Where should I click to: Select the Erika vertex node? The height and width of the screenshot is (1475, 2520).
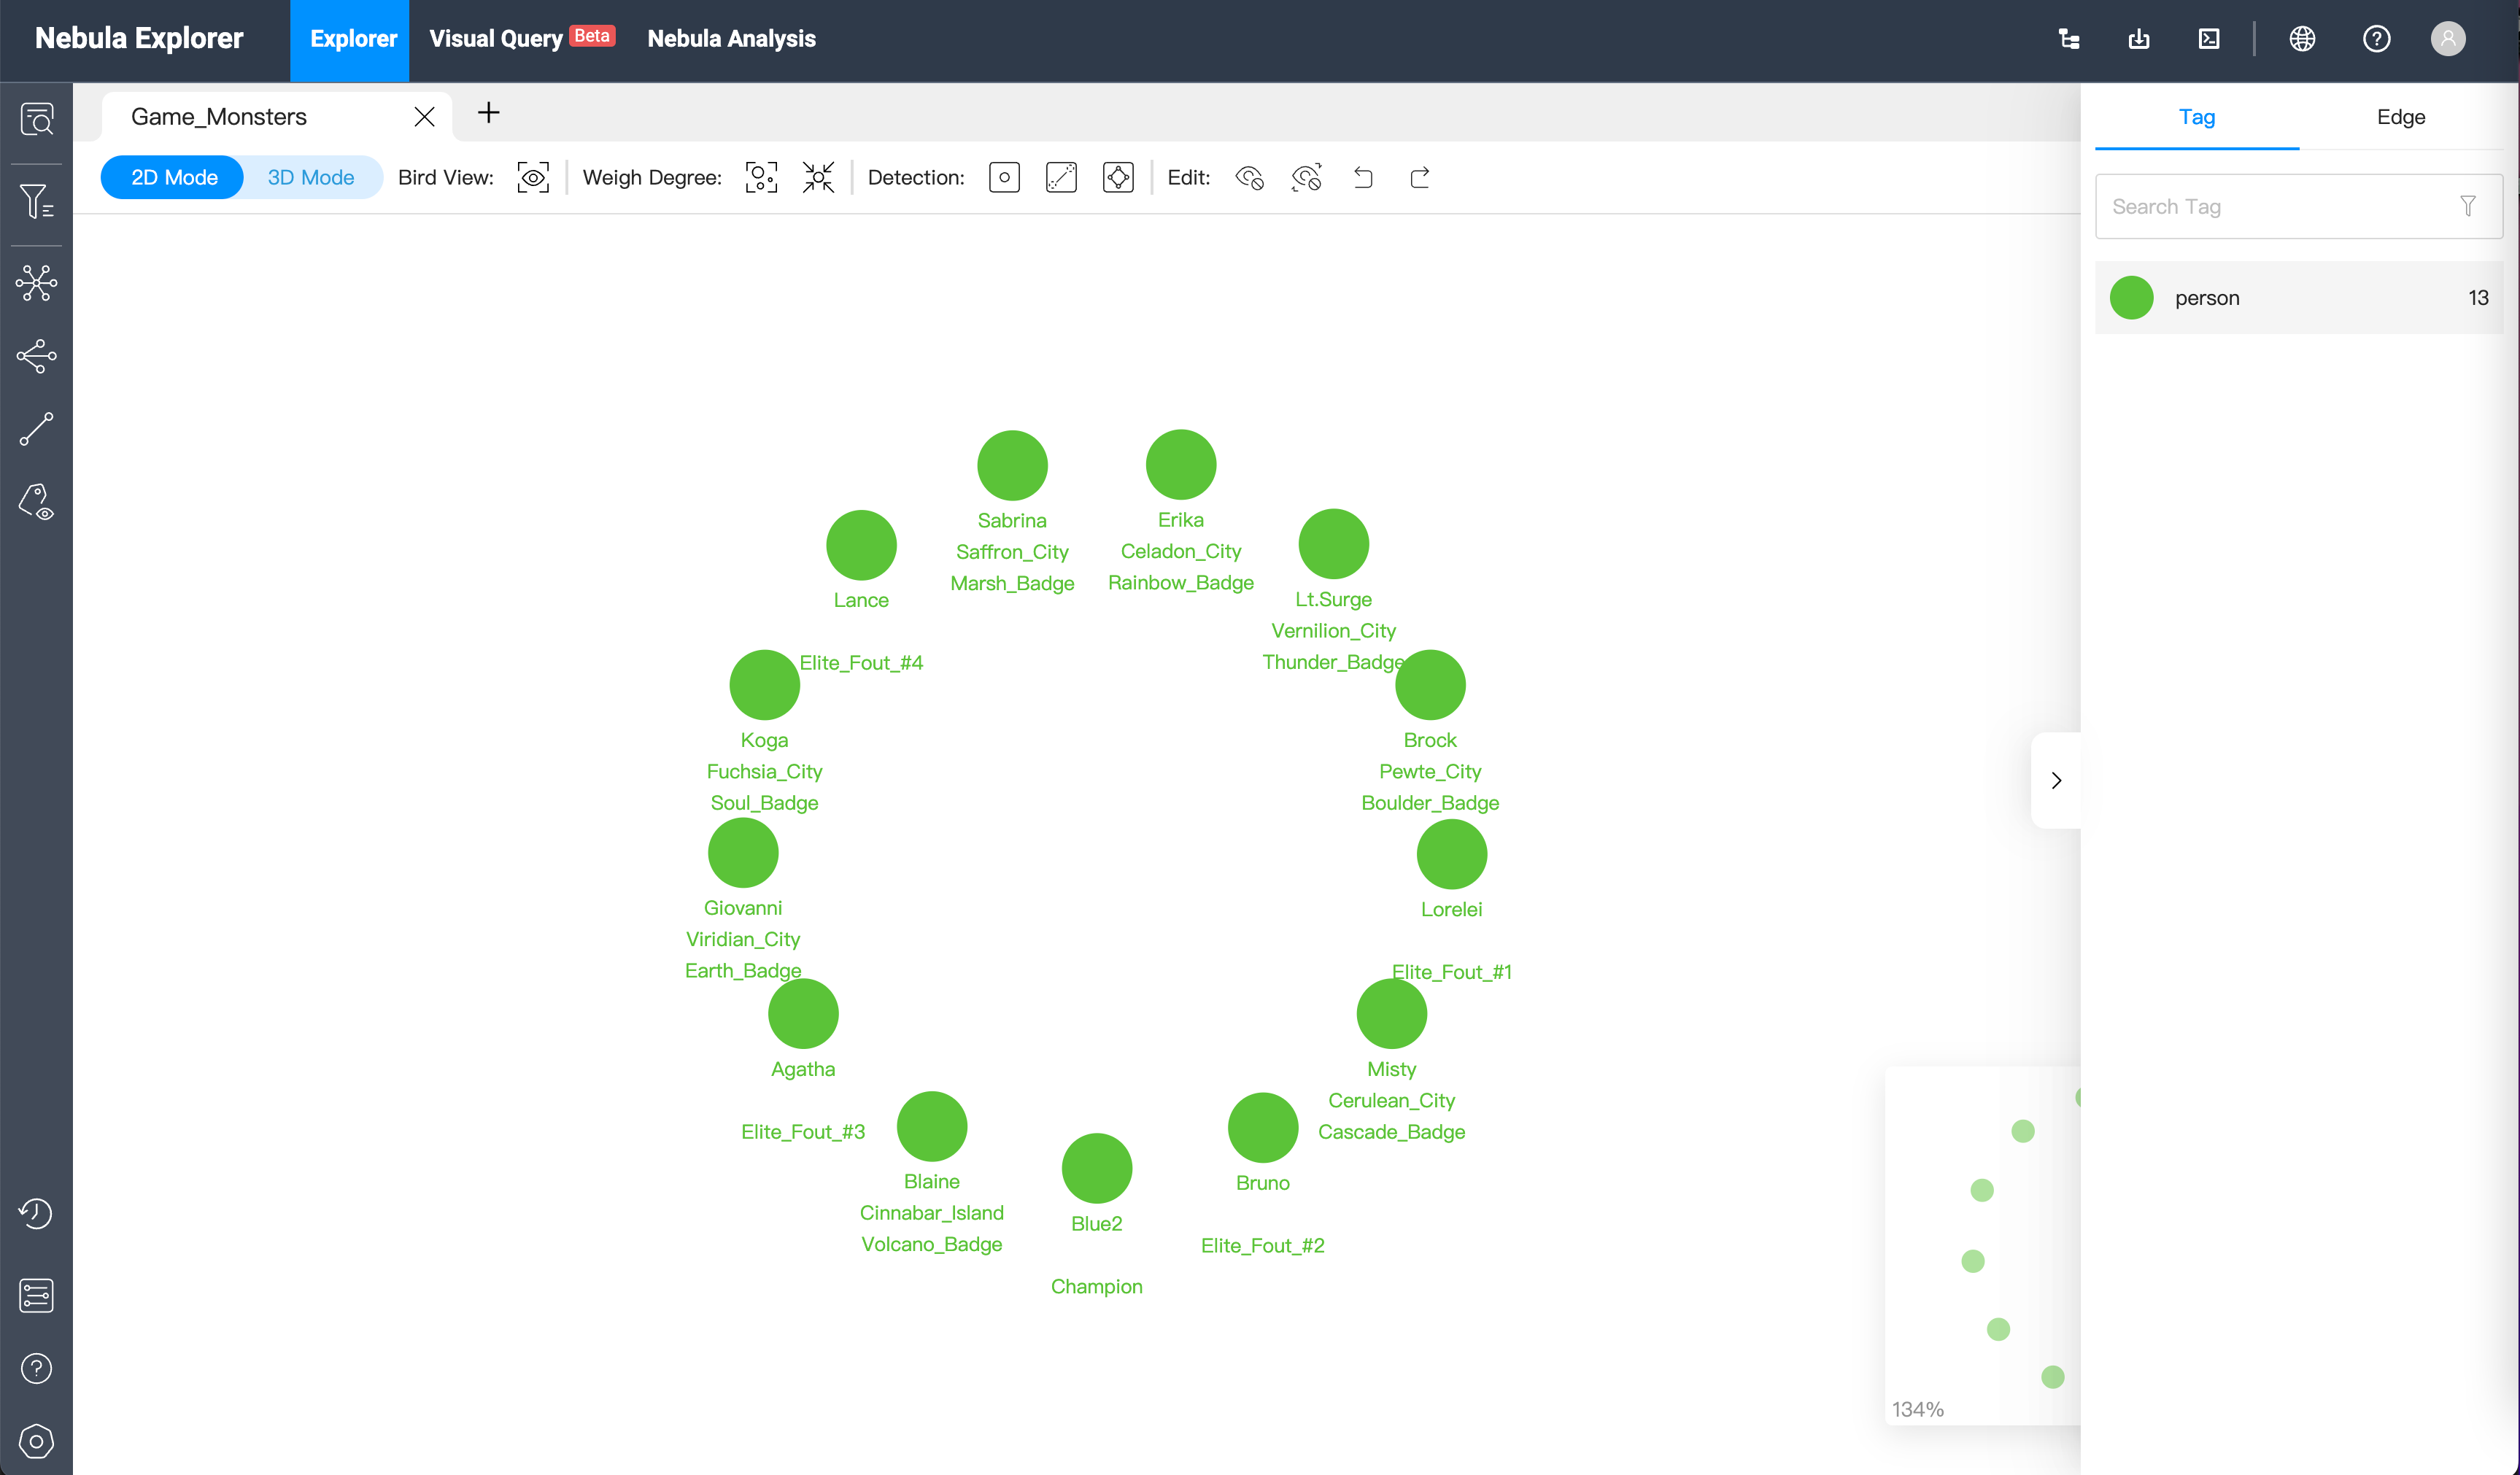click(1180, 464)
